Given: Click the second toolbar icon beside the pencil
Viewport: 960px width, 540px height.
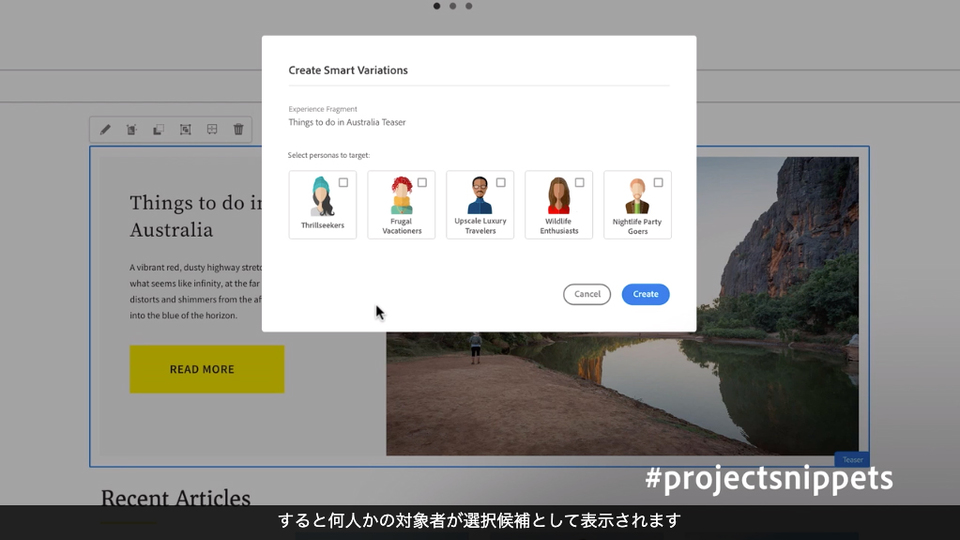Looking at the screenshot, I should coord(132,129).
